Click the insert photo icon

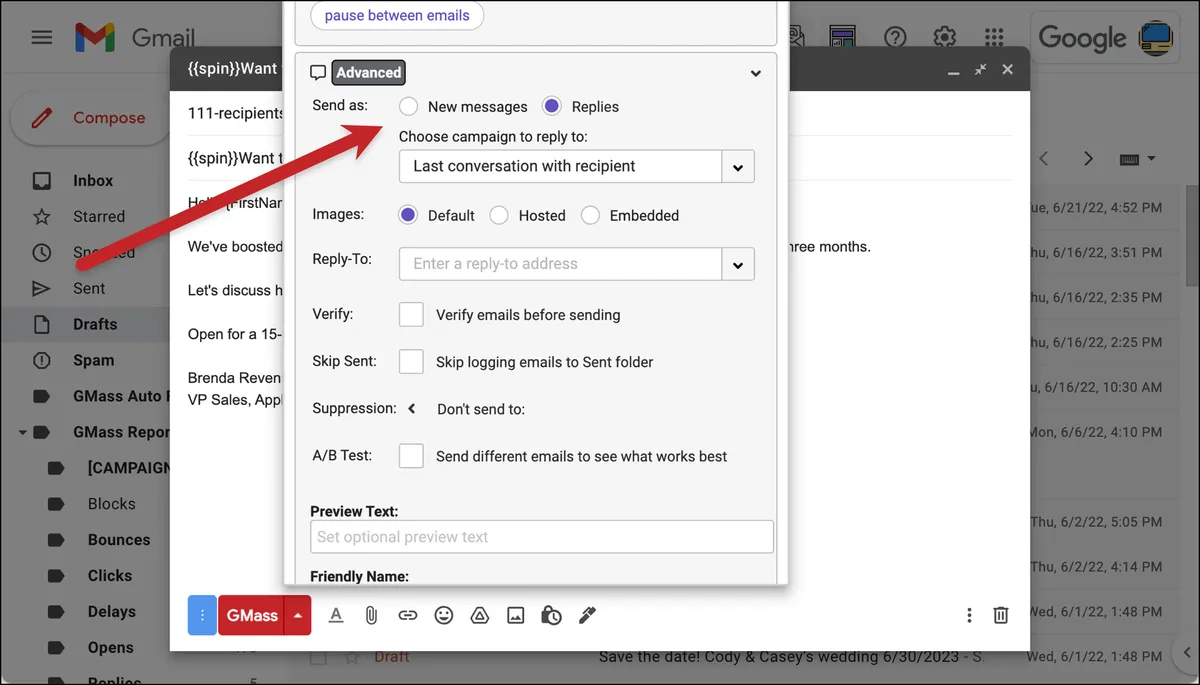pyautogui.click(x=516, y=616)
